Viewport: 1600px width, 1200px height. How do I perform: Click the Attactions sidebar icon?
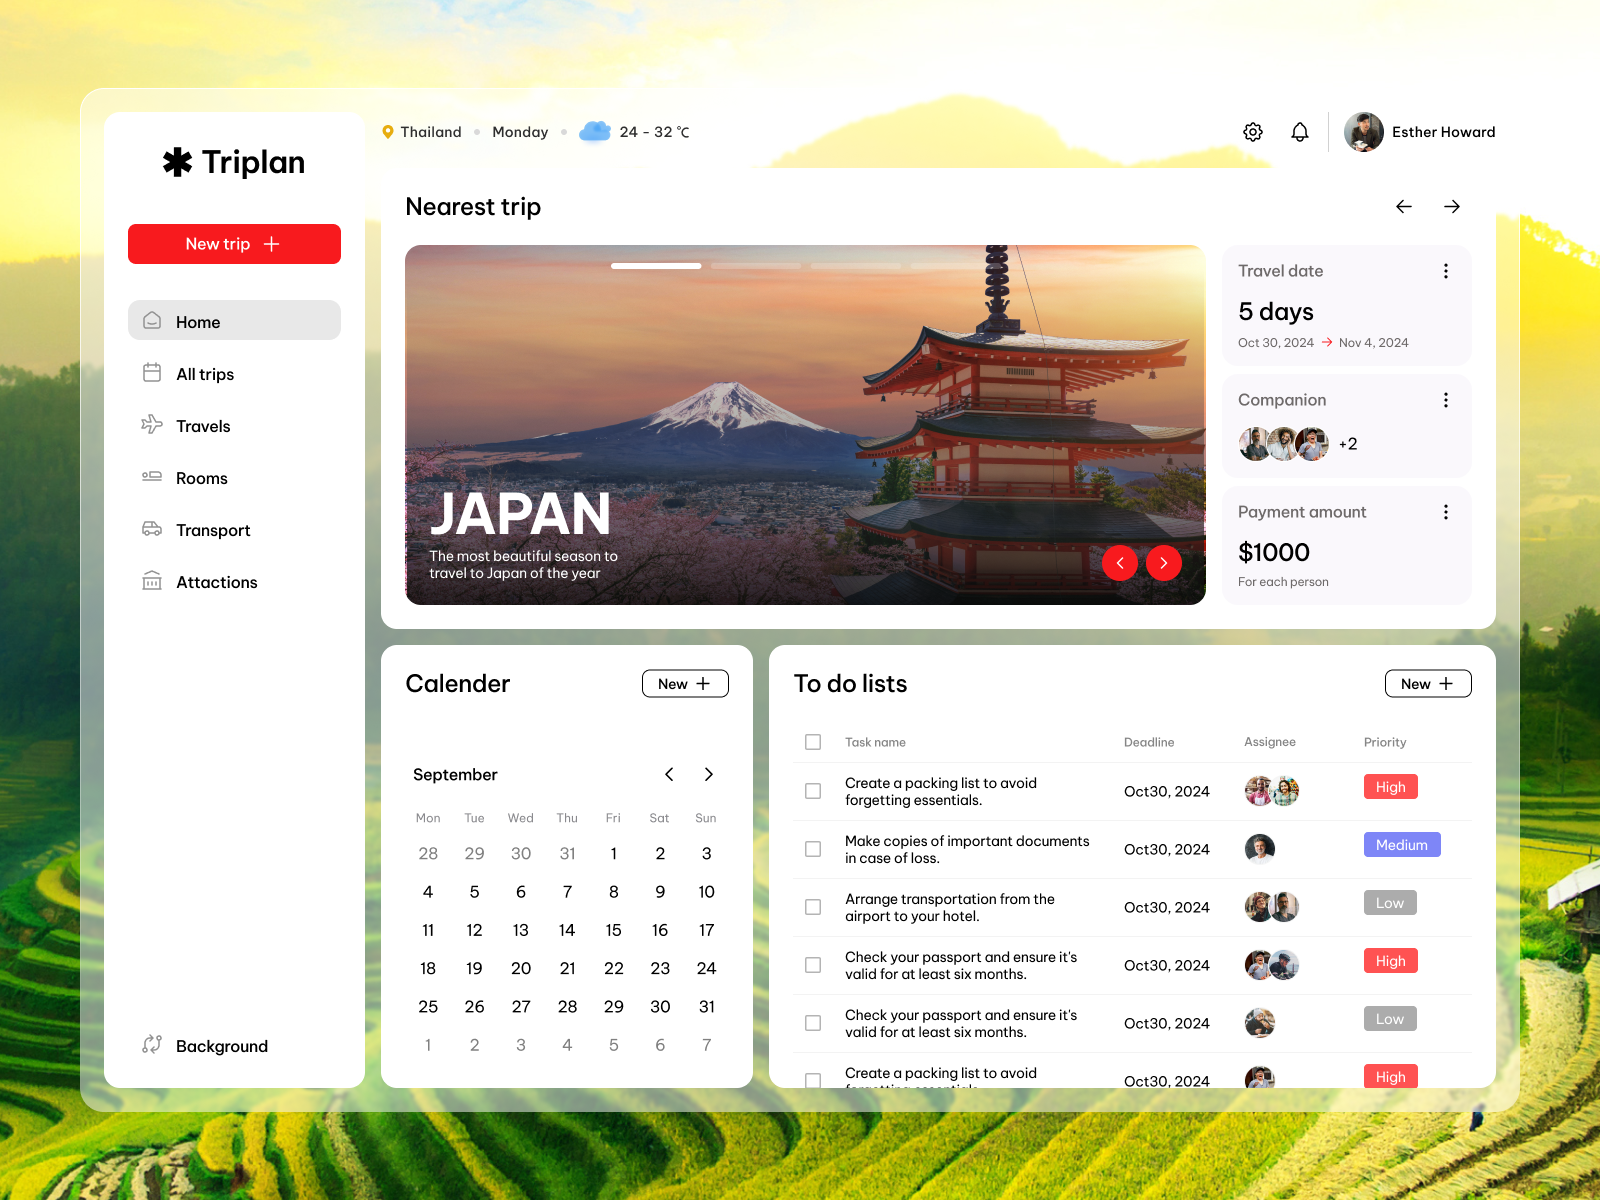click(152, 581)
